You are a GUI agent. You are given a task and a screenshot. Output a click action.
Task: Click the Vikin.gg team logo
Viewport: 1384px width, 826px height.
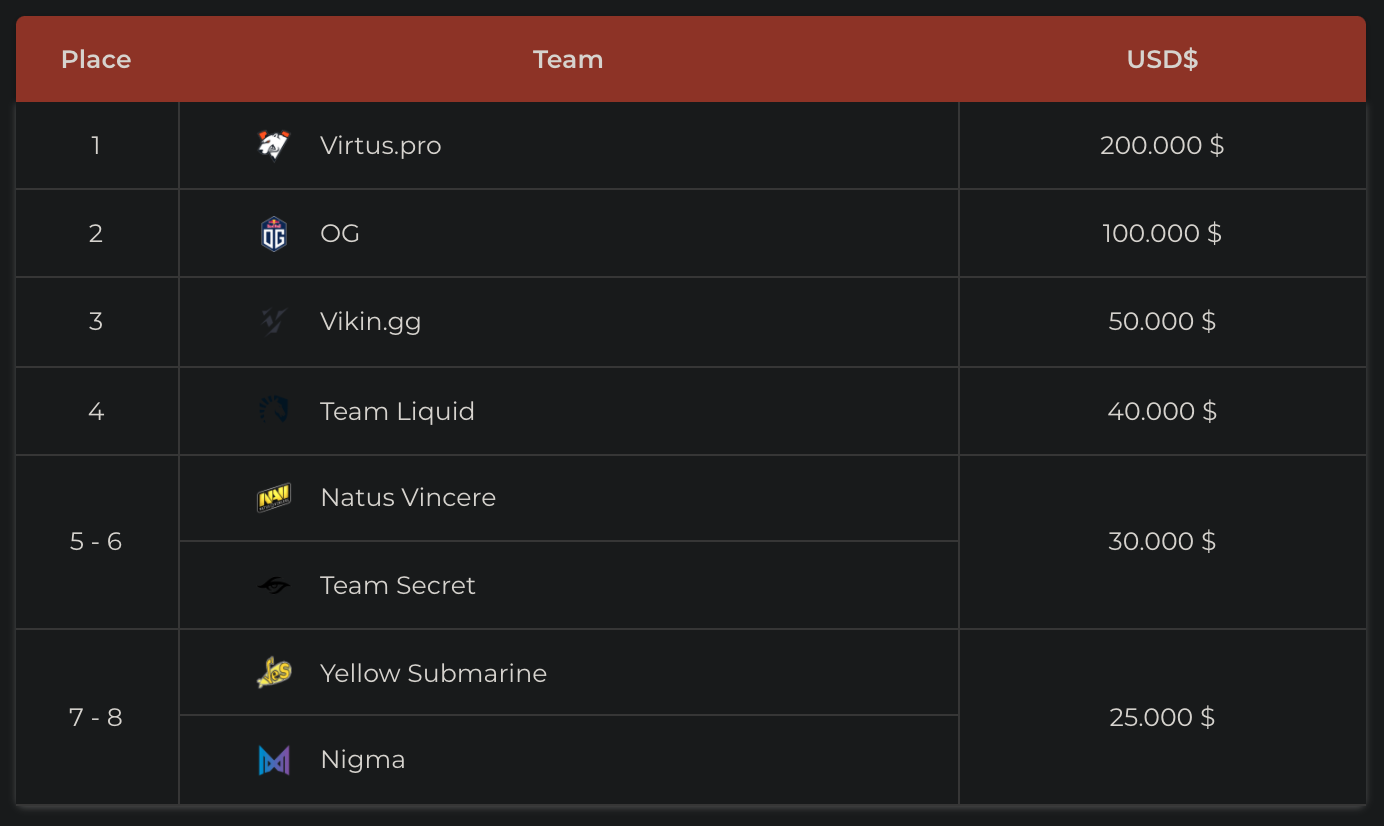(273, 321)
